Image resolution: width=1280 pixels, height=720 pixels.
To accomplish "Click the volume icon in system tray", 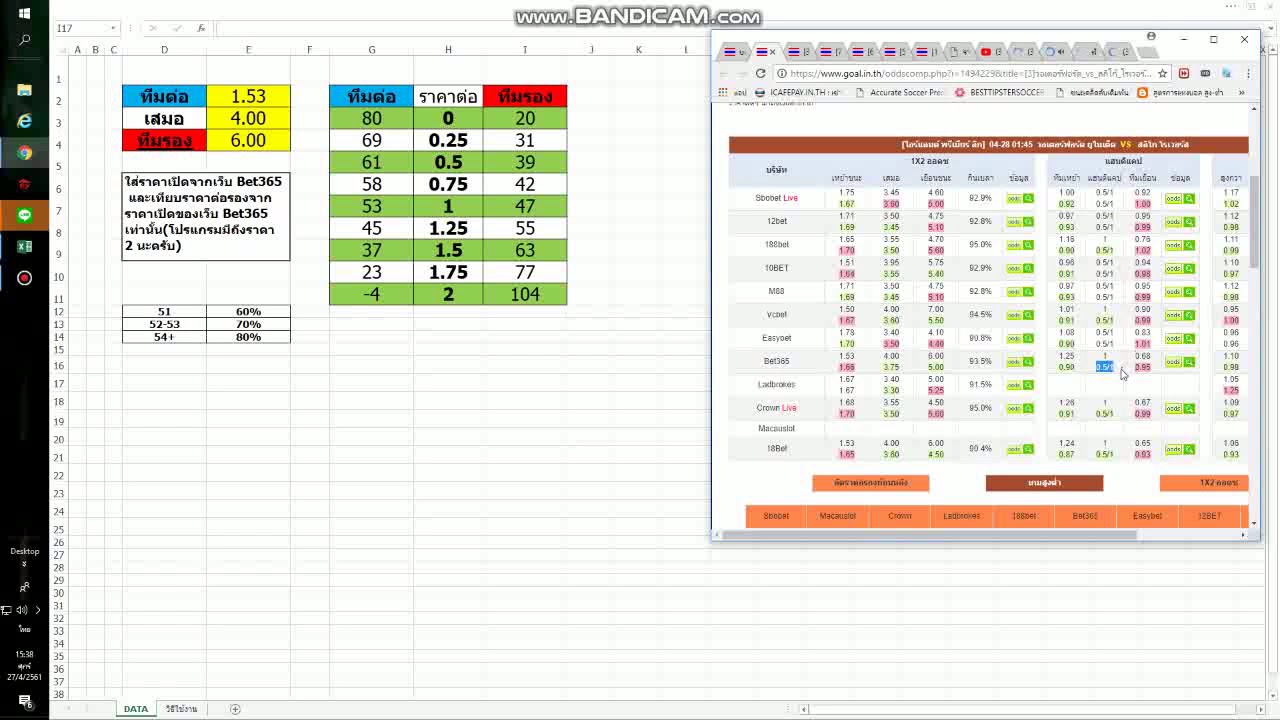I will click(x=24, y=610).
